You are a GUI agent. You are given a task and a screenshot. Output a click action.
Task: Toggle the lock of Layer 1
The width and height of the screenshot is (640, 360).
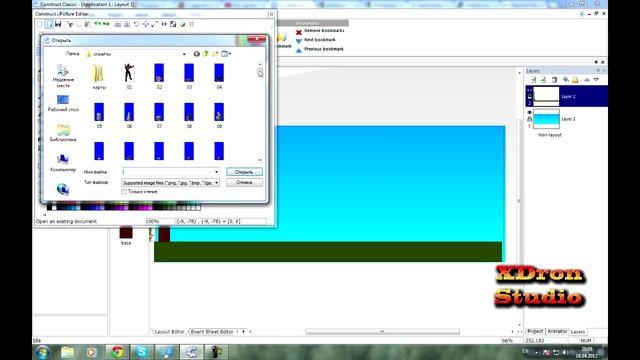(529, 119)
